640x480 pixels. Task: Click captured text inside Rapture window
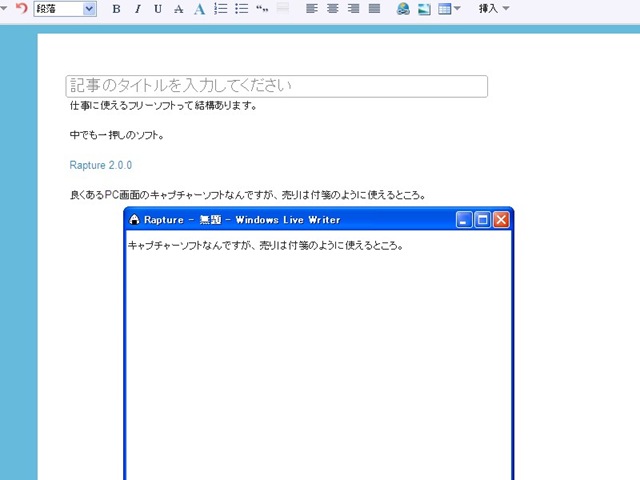(x=266, y=245)
